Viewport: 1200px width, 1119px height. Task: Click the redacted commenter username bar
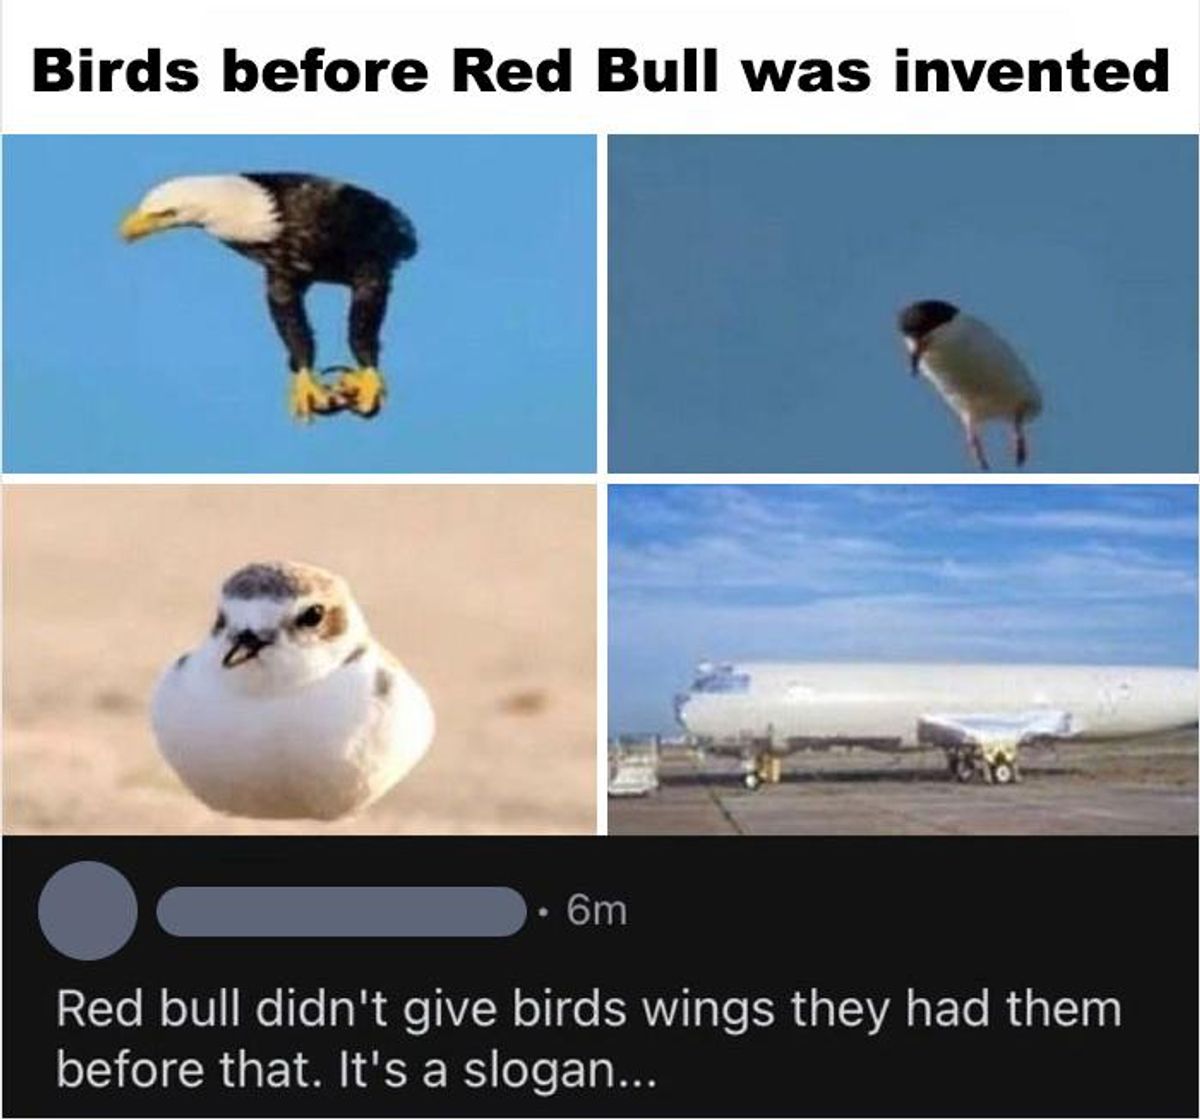pyautogui.click(x=341, y=911)
